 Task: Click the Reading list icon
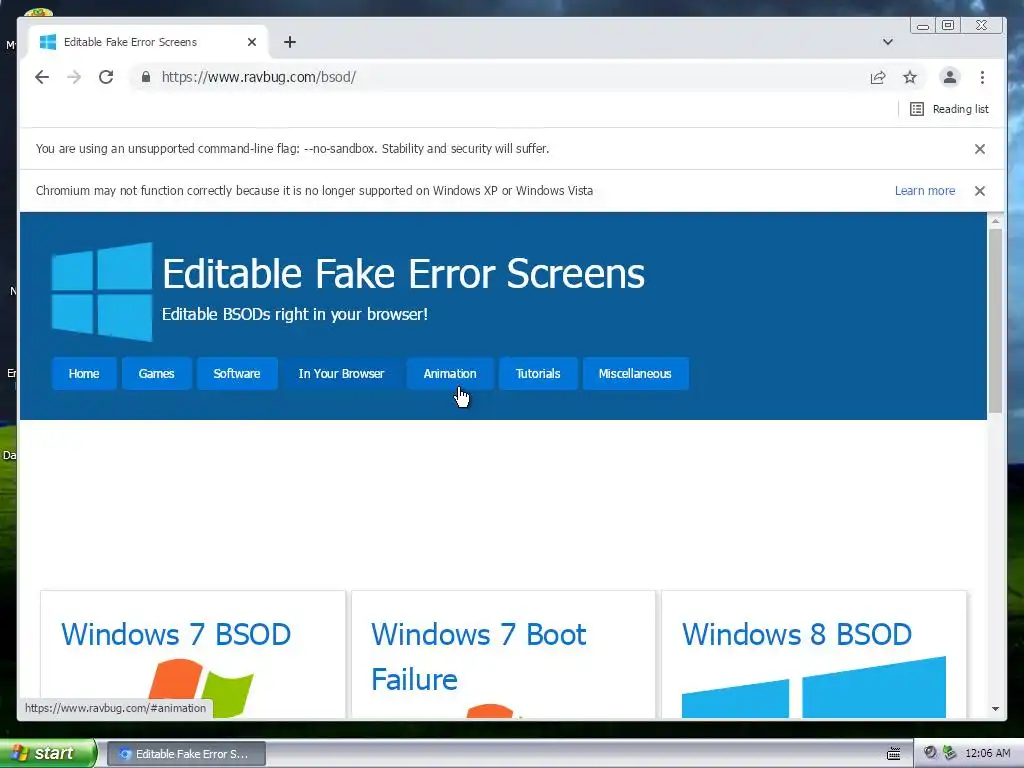tap(917, 109)
